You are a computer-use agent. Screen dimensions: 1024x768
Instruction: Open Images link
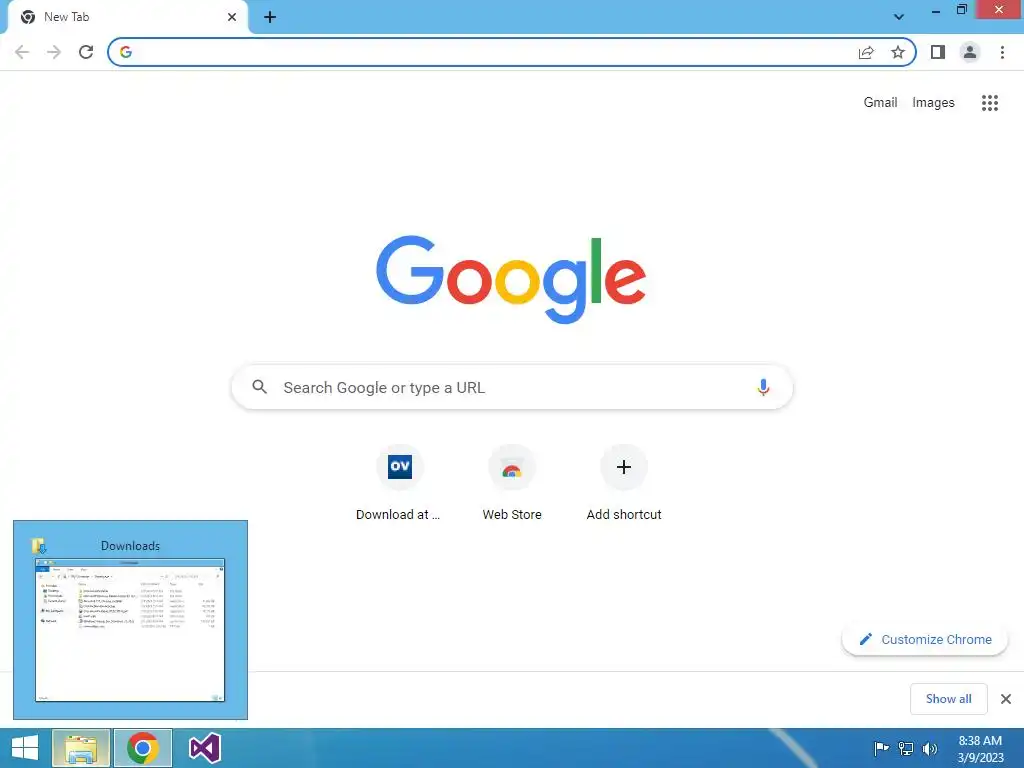933,103
